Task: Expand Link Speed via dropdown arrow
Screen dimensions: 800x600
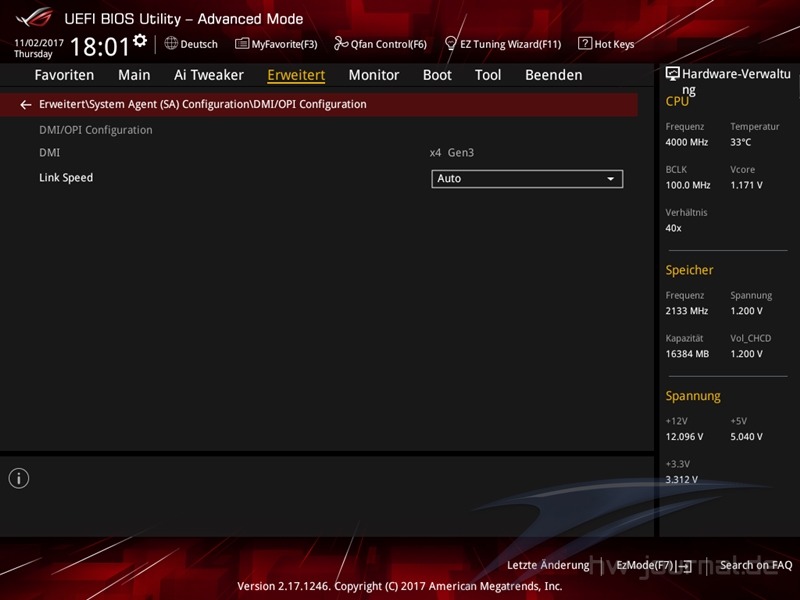Action: (x=610, y=179)
